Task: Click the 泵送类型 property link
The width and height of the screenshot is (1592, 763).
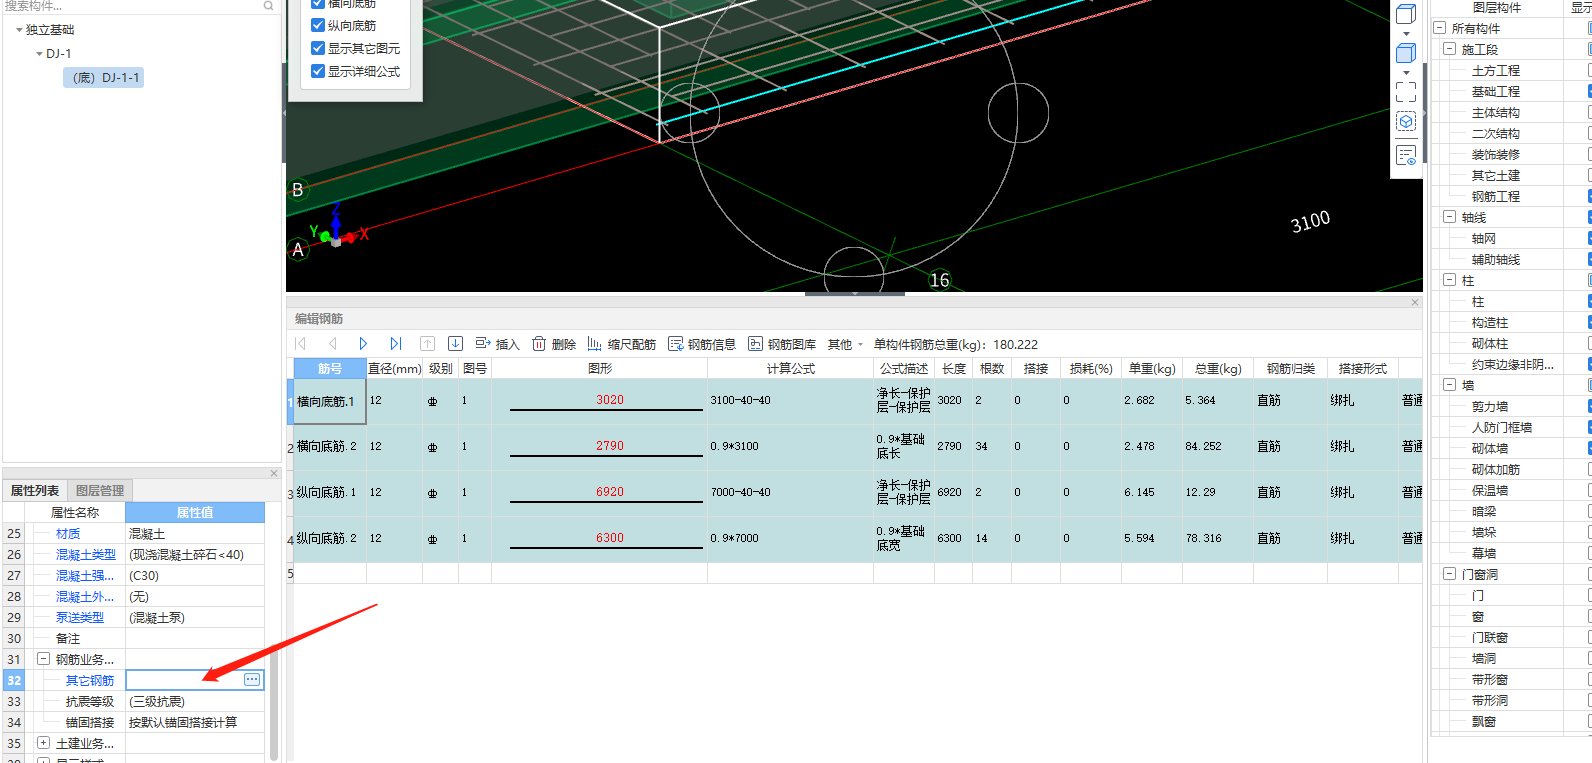Action: (x=80, y=617)
